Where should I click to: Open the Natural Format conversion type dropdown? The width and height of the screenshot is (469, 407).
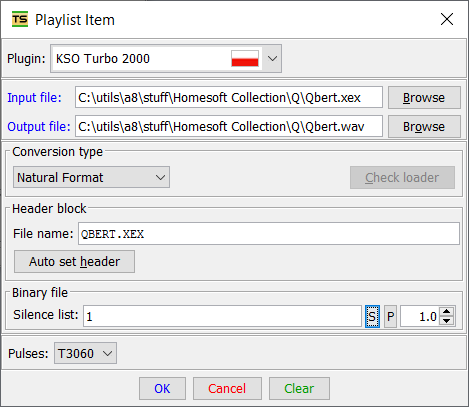coord(91,177)
